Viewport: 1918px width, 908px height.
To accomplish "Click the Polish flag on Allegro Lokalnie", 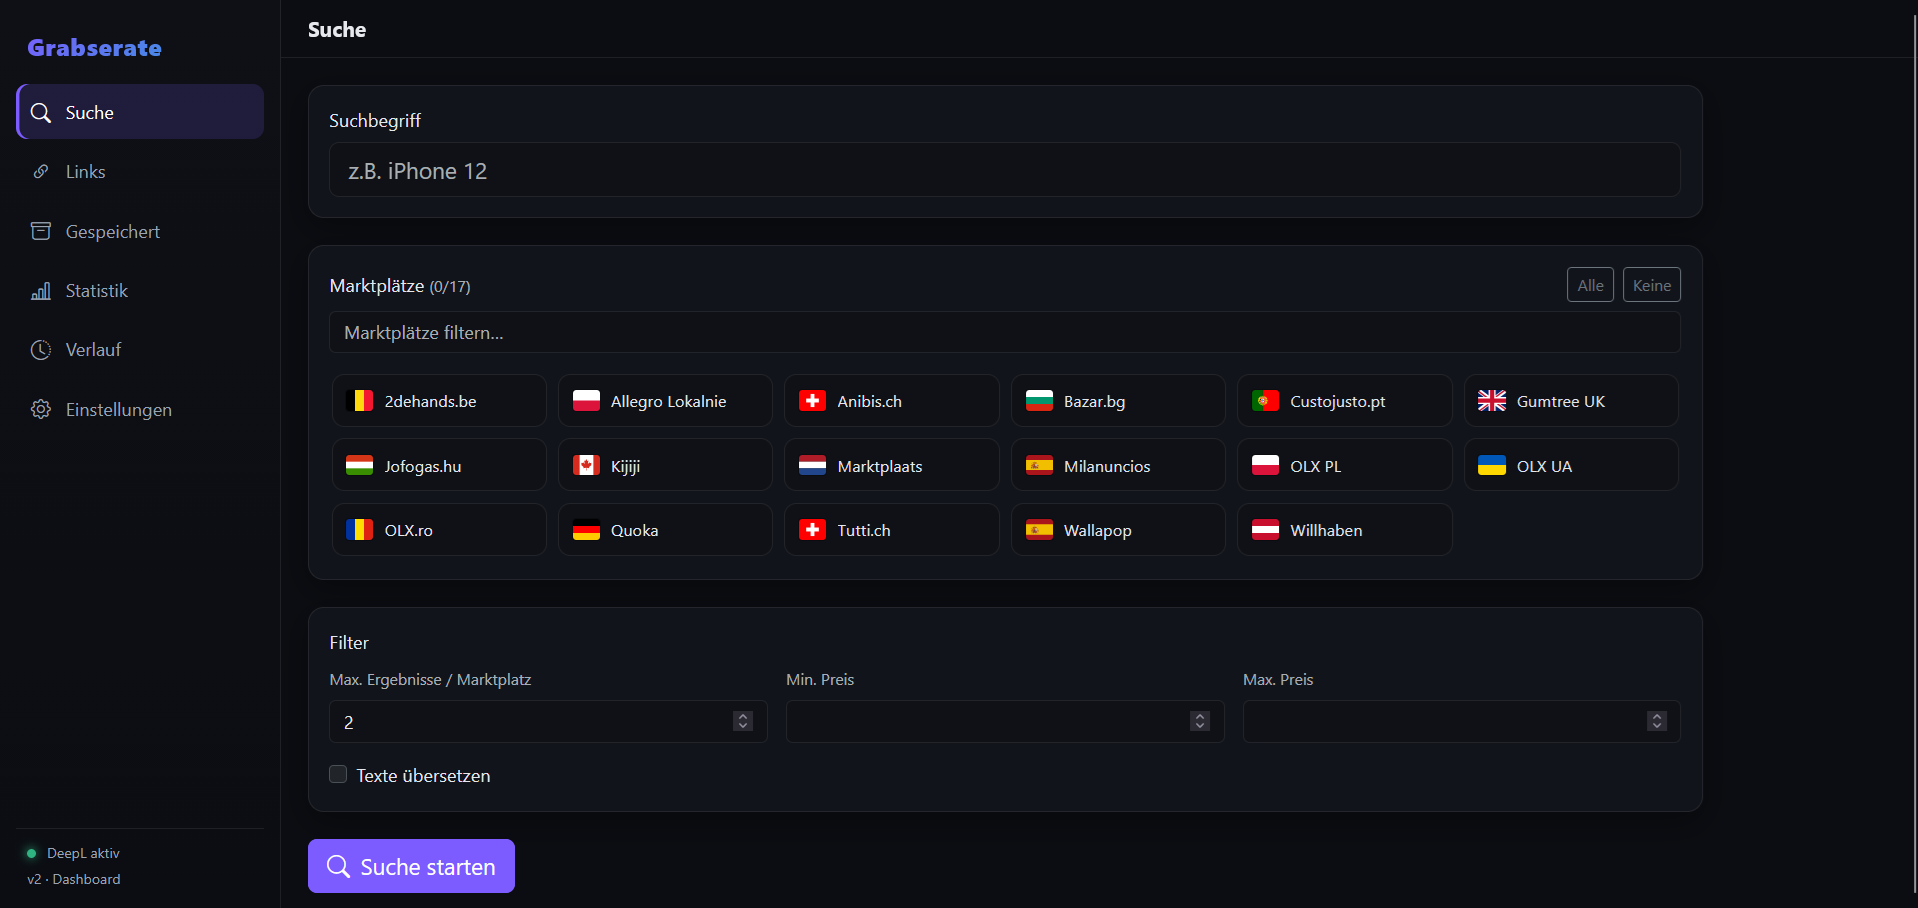I will pyautogui.click(x=586, y=401).
